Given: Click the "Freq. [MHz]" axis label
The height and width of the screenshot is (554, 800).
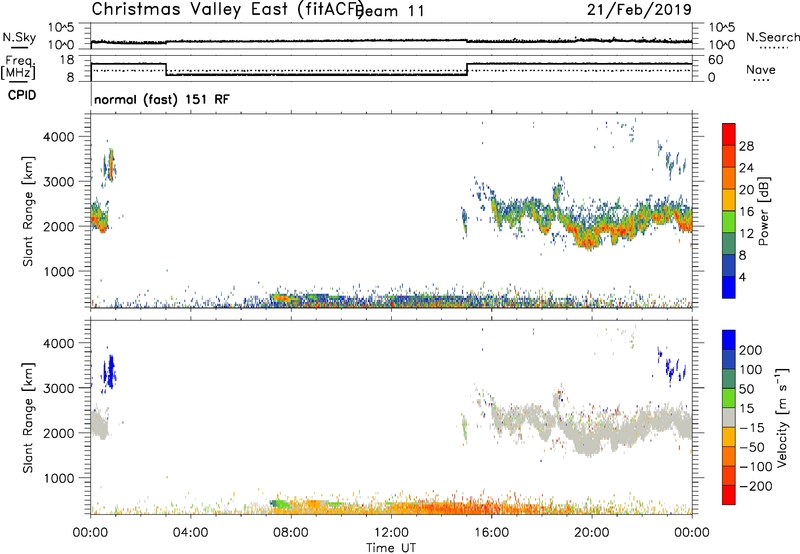Looking at the screenshot, I should pos(18,67).
